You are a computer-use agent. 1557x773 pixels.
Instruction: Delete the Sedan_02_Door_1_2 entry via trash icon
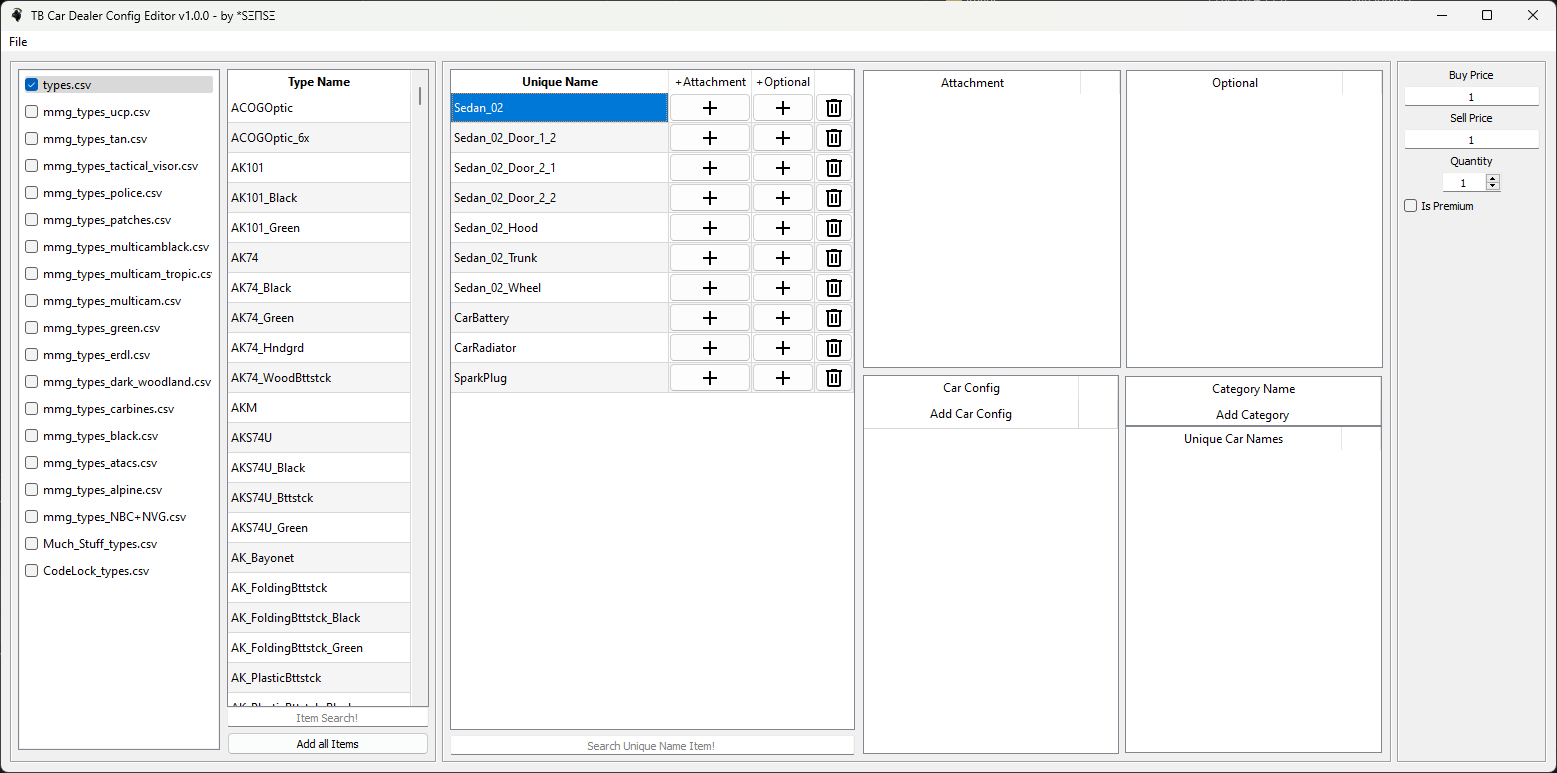[833, 138]
